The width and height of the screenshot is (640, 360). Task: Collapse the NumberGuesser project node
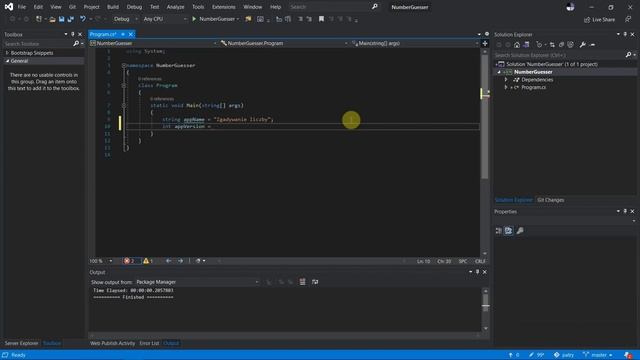pos(499,72)
